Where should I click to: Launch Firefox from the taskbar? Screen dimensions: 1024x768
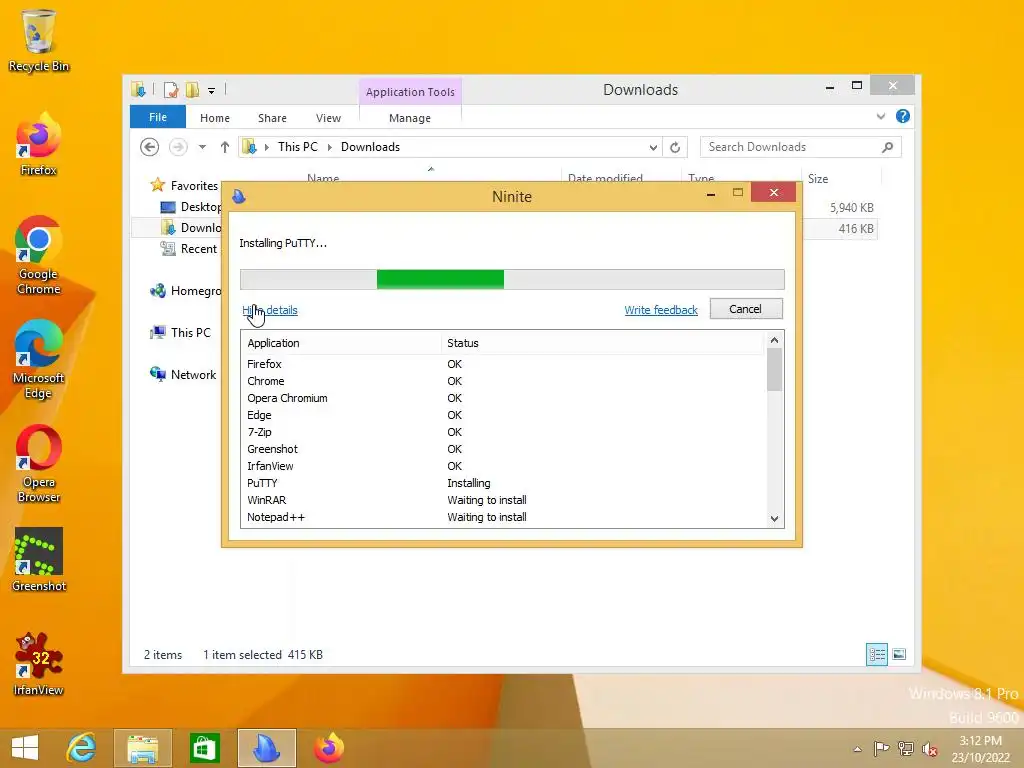328,748
